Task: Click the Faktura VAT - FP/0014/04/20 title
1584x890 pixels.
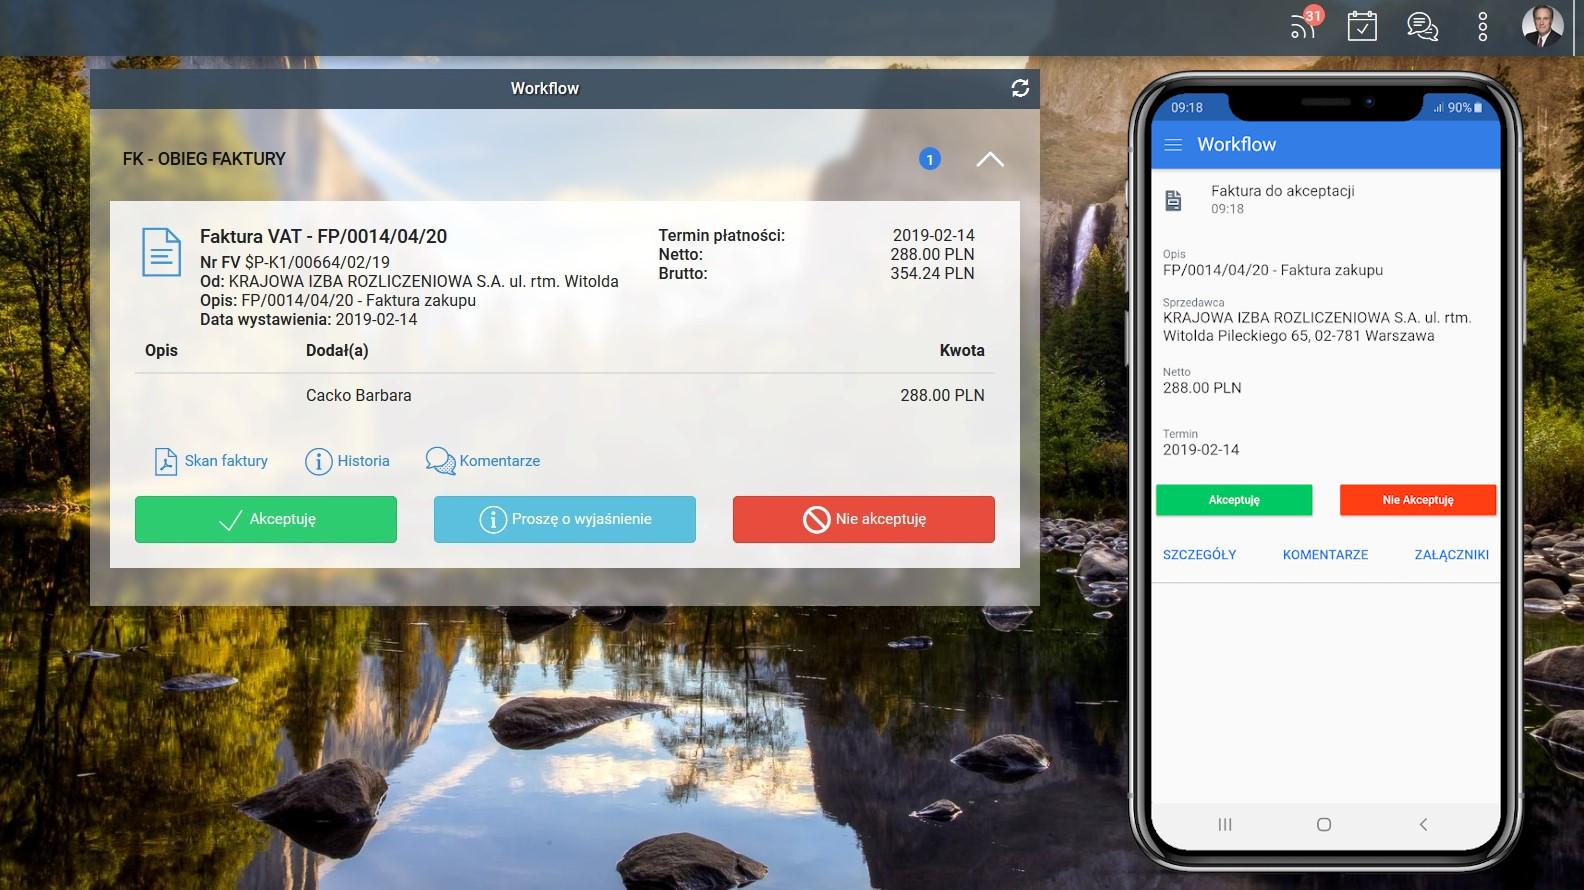Action: click(323, 236)
